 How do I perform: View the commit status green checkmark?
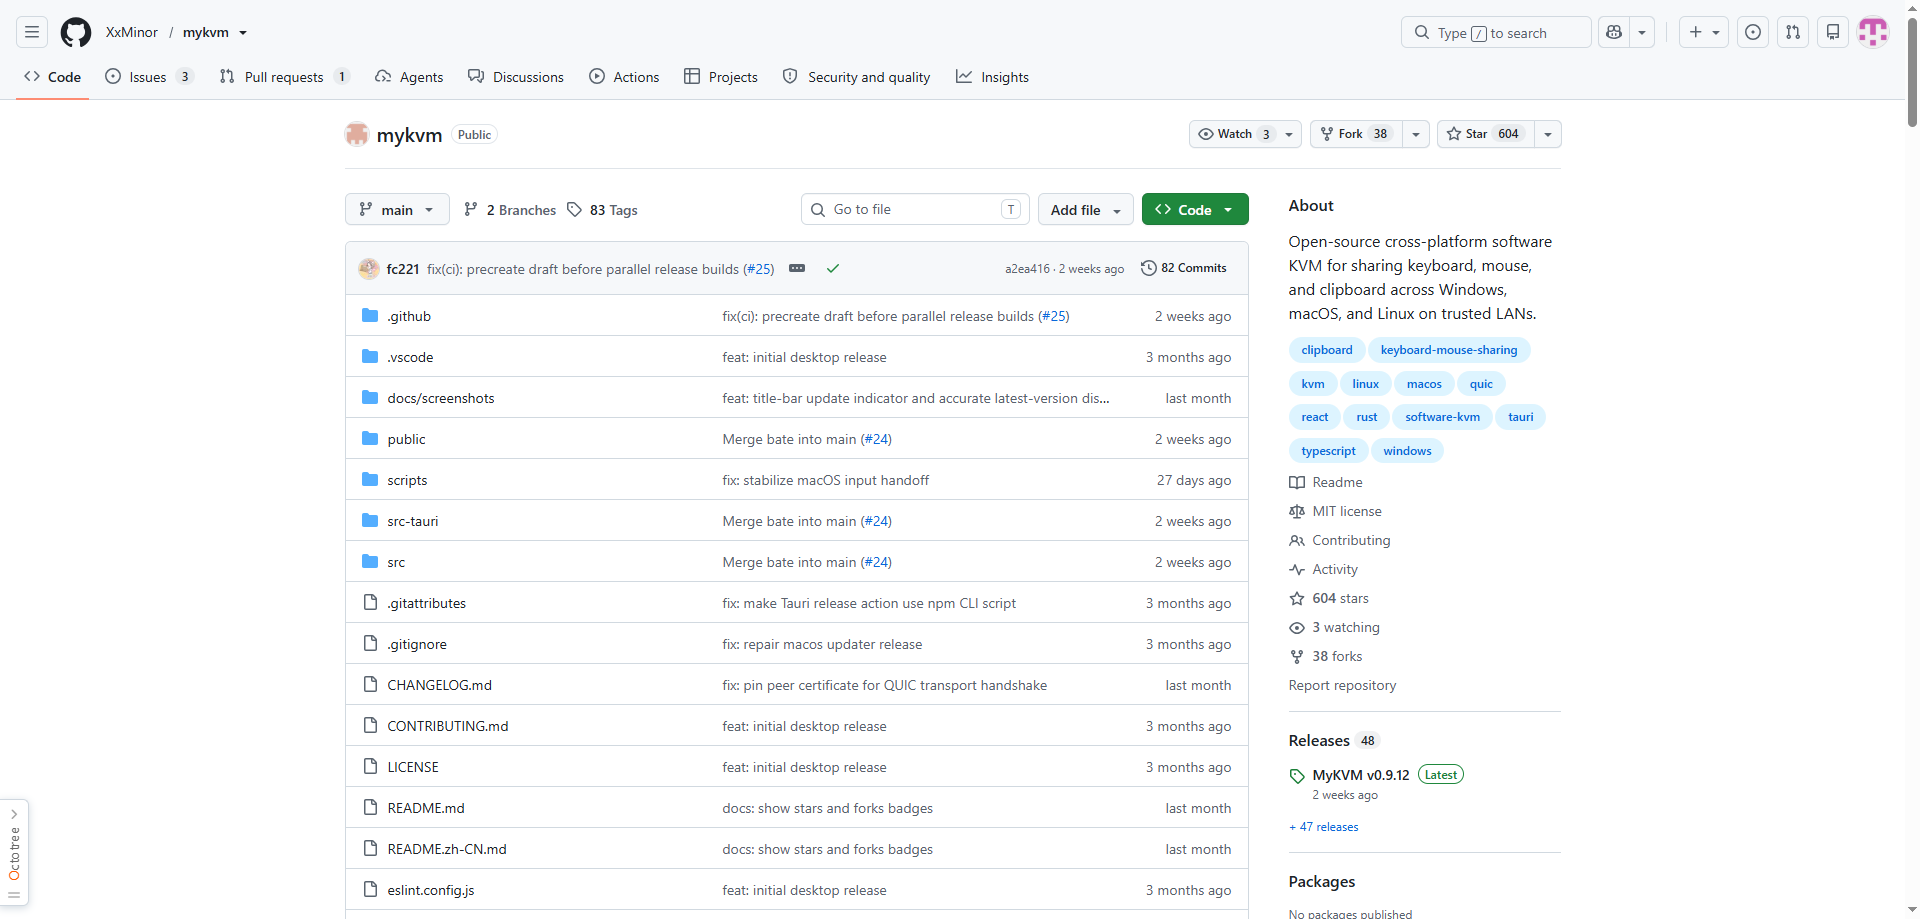833,268
